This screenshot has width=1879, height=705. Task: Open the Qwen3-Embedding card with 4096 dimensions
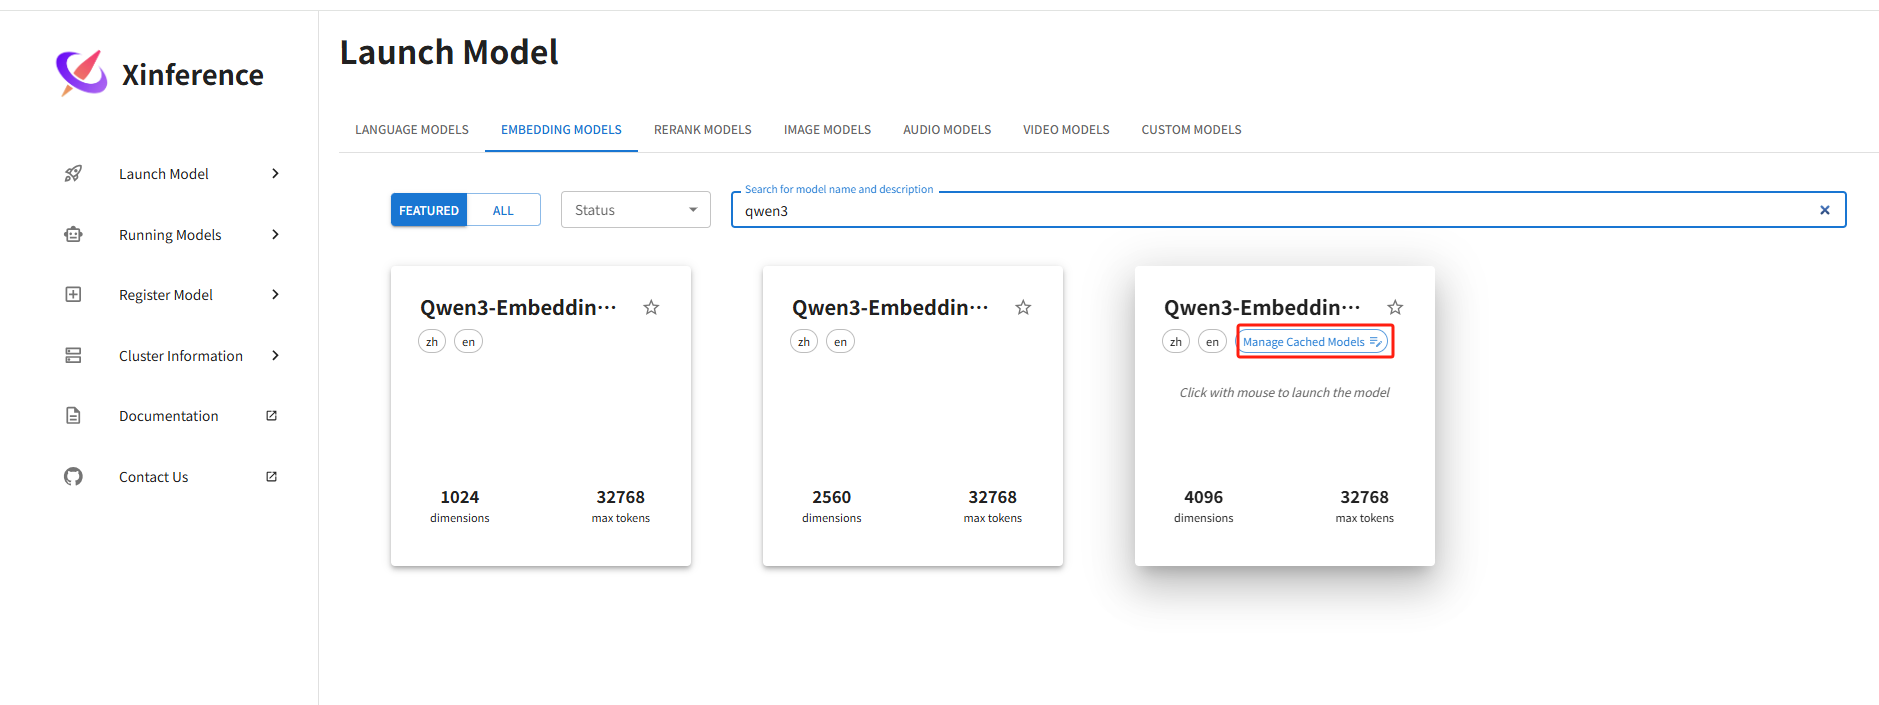click(x=1285, y=416)
